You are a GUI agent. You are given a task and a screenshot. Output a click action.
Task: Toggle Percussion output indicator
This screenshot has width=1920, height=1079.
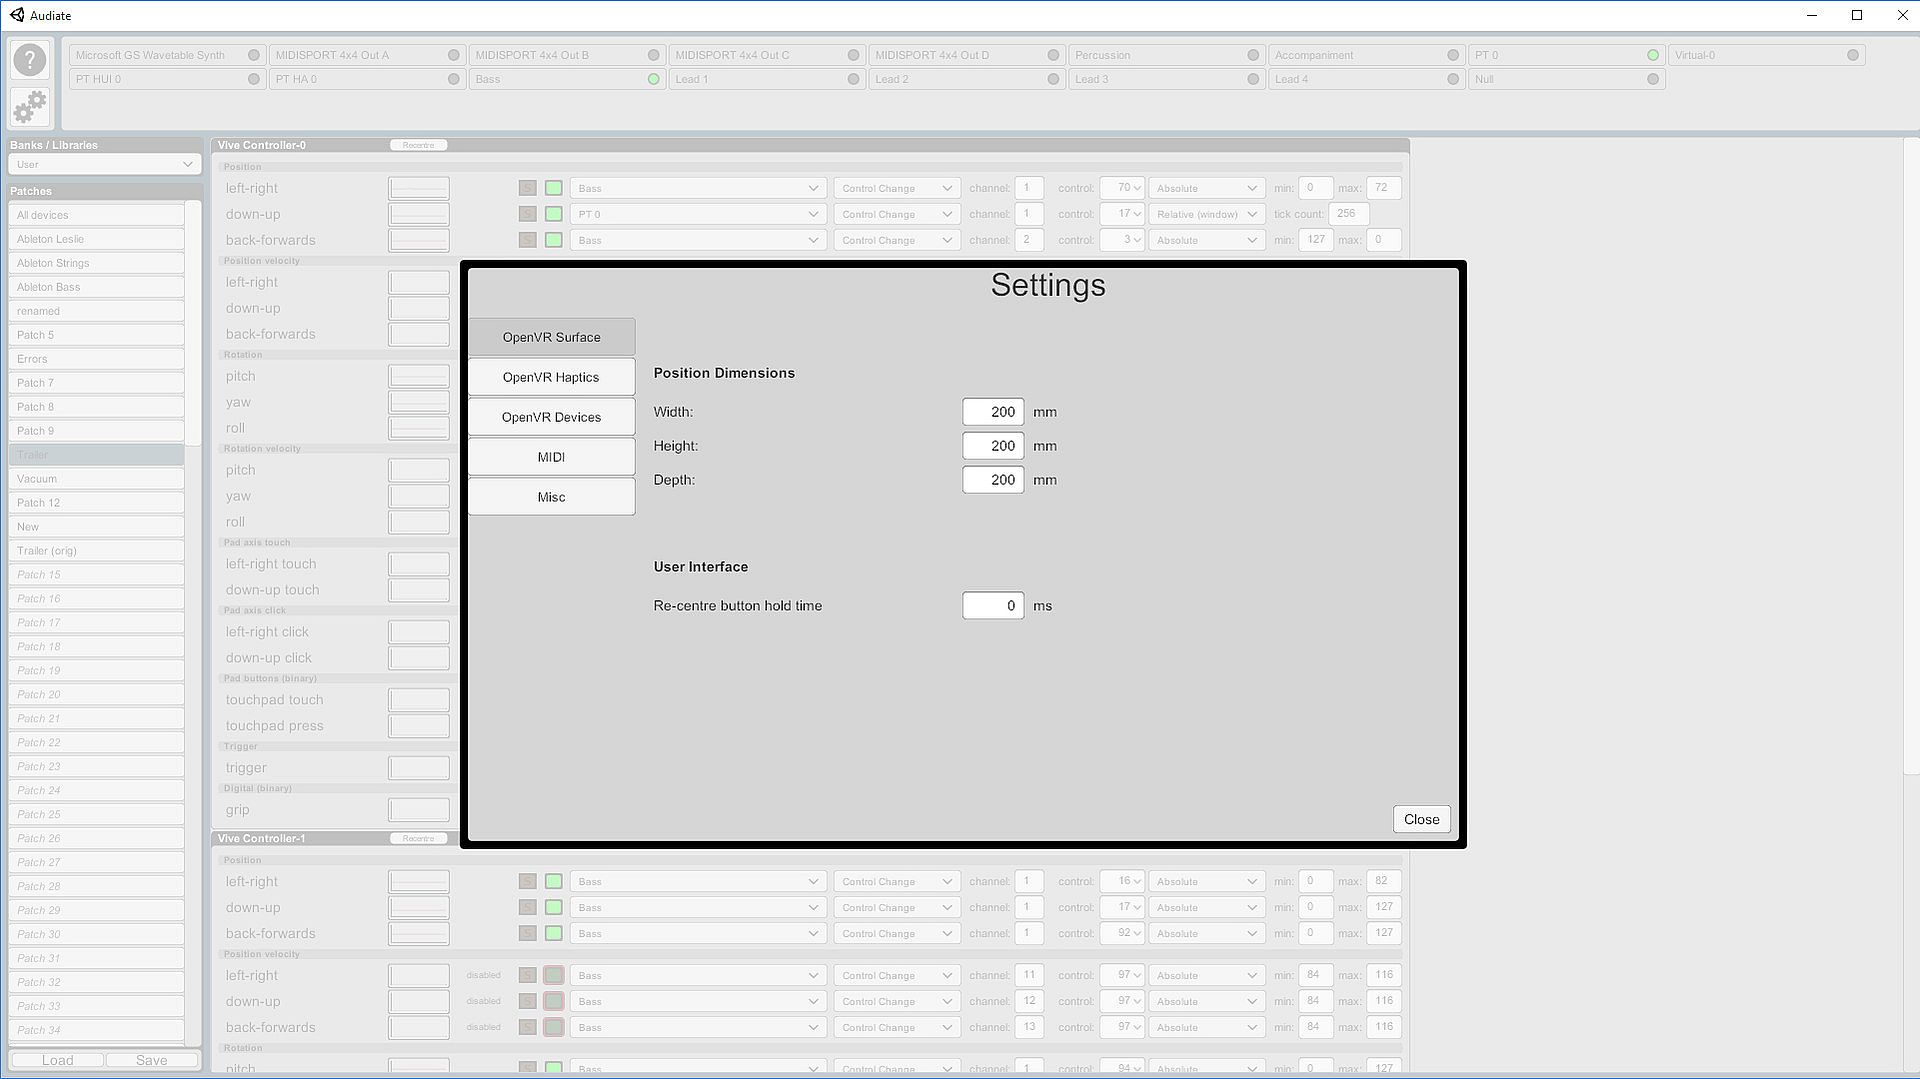[1254, 55]
